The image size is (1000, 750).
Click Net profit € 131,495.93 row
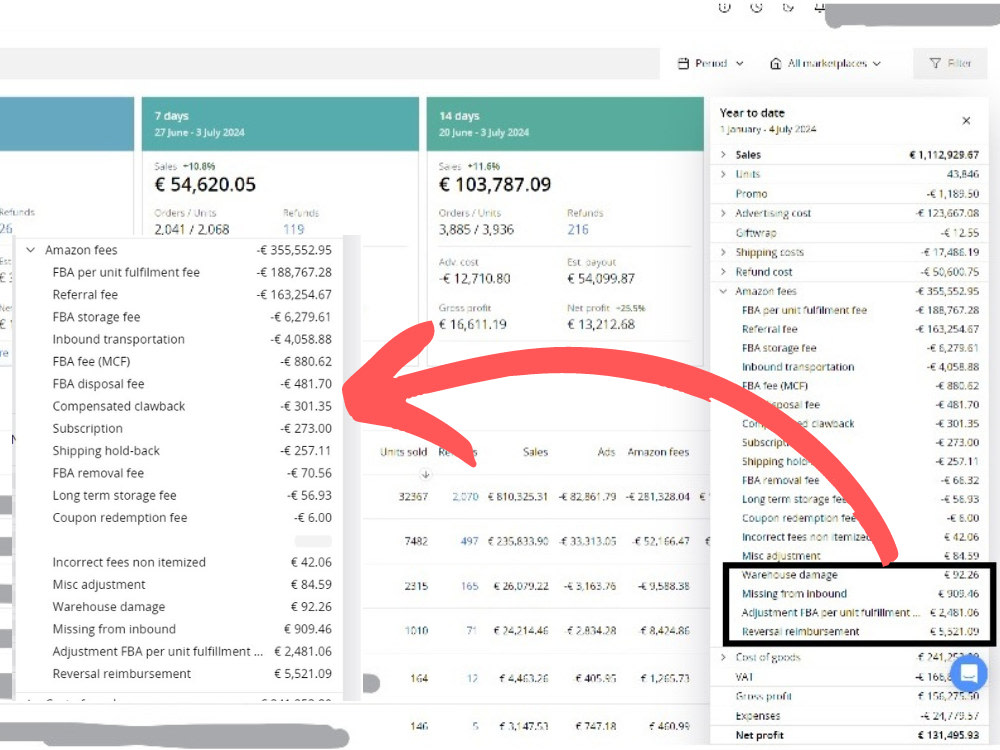tap(849, 735)
